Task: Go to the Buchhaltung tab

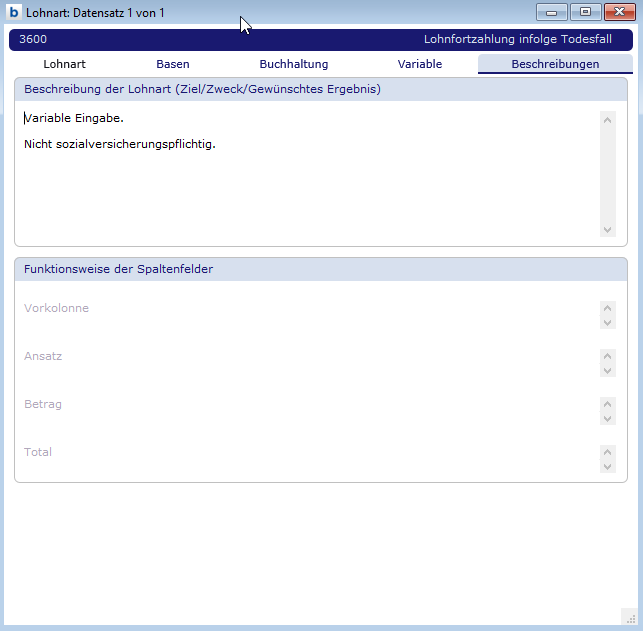Action: 294,64
